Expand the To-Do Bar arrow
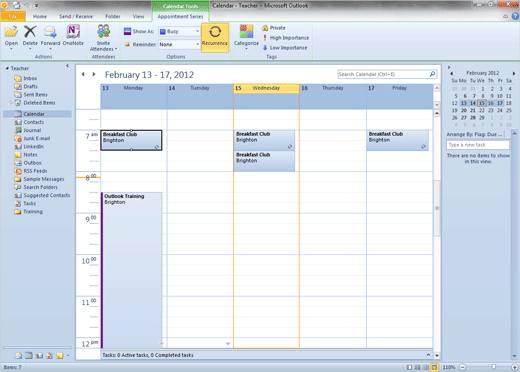 pyautogui.click(x=449, y=67)
